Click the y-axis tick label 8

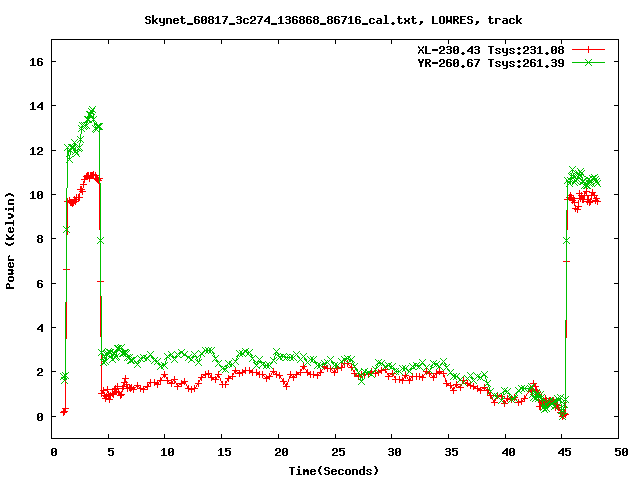click(40, 239)
